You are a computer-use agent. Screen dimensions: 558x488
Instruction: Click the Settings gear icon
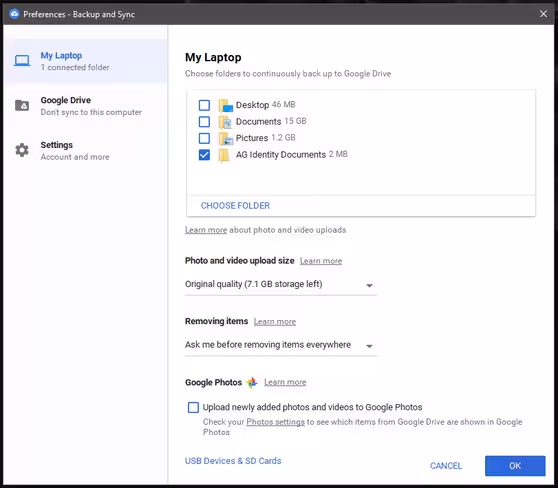22,150
